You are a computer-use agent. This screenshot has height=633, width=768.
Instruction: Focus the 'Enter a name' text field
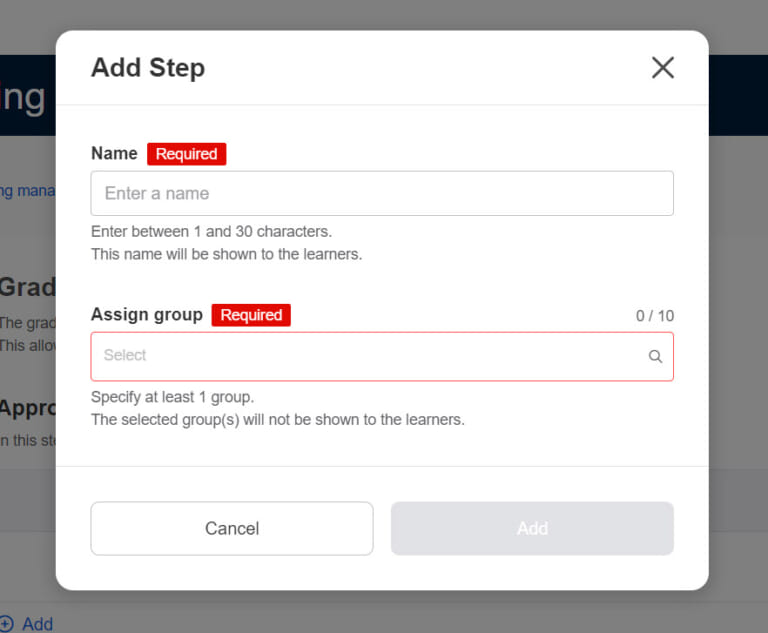click(382, 194)
